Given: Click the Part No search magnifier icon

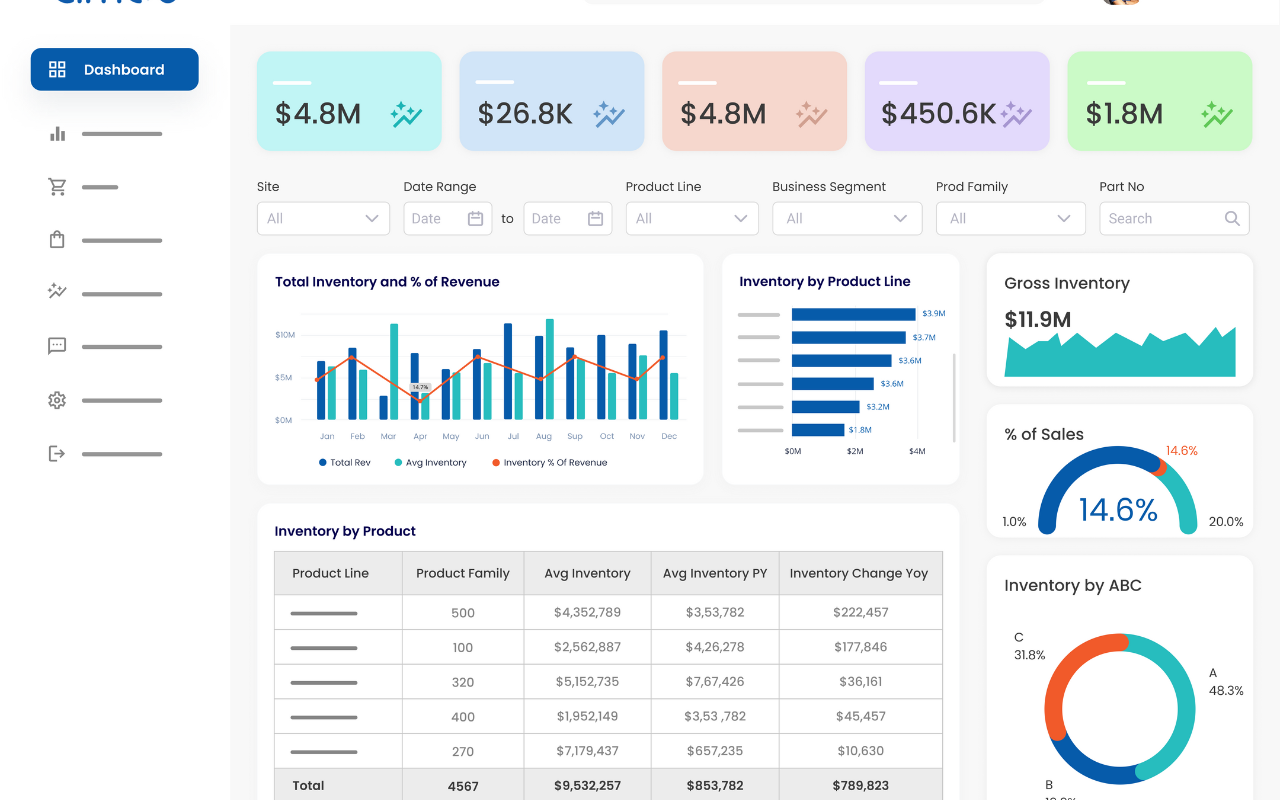Looking at the screenshot, I should 1232,218.
